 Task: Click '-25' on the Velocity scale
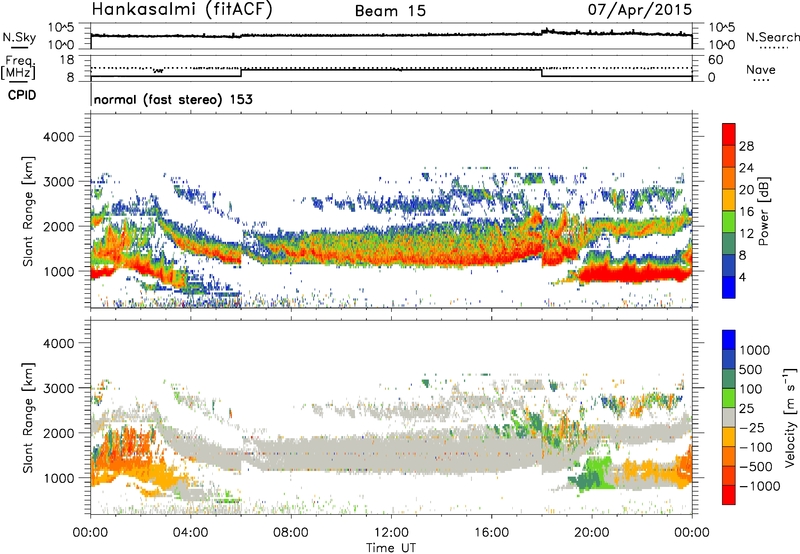click(753, 428)
